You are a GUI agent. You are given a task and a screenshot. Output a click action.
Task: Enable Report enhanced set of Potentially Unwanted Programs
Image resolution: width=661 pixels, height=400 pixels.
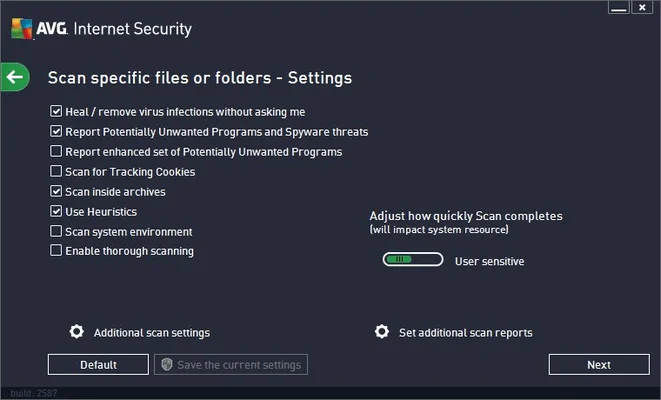(x=56, y=152)
